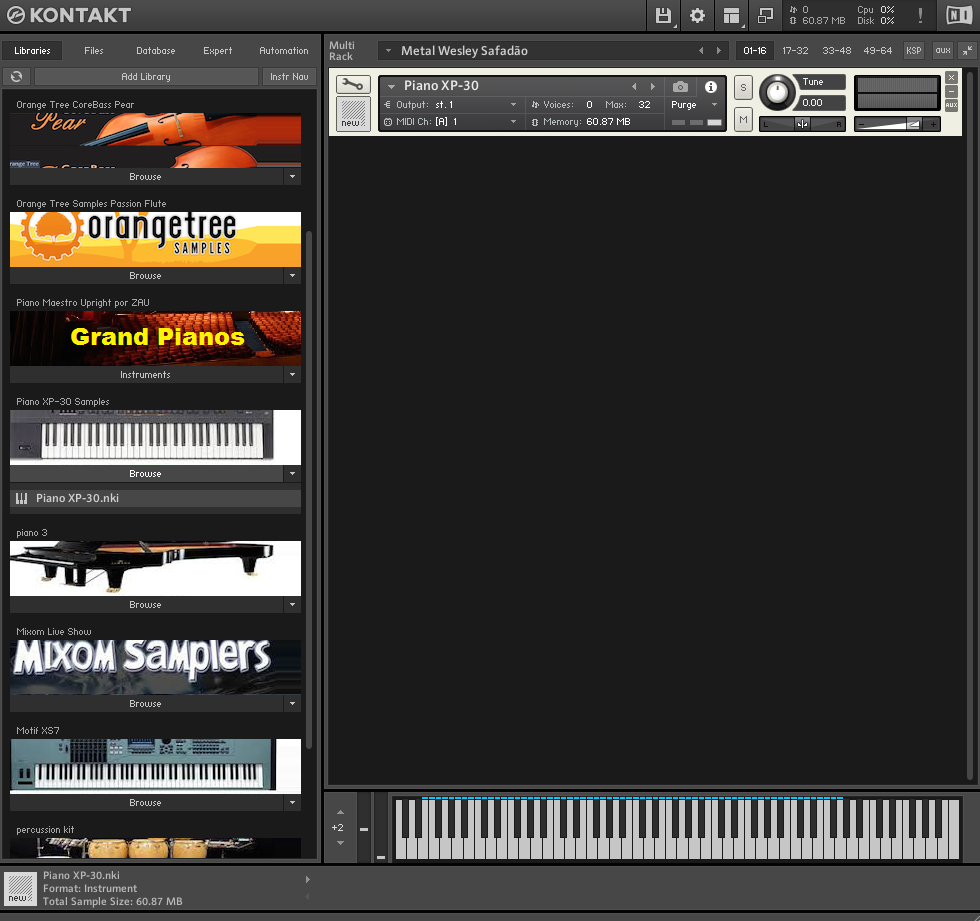Adjust the Piano XP-30 pan slider
Viewport: 980px width, 921px height.
point(802,124)
